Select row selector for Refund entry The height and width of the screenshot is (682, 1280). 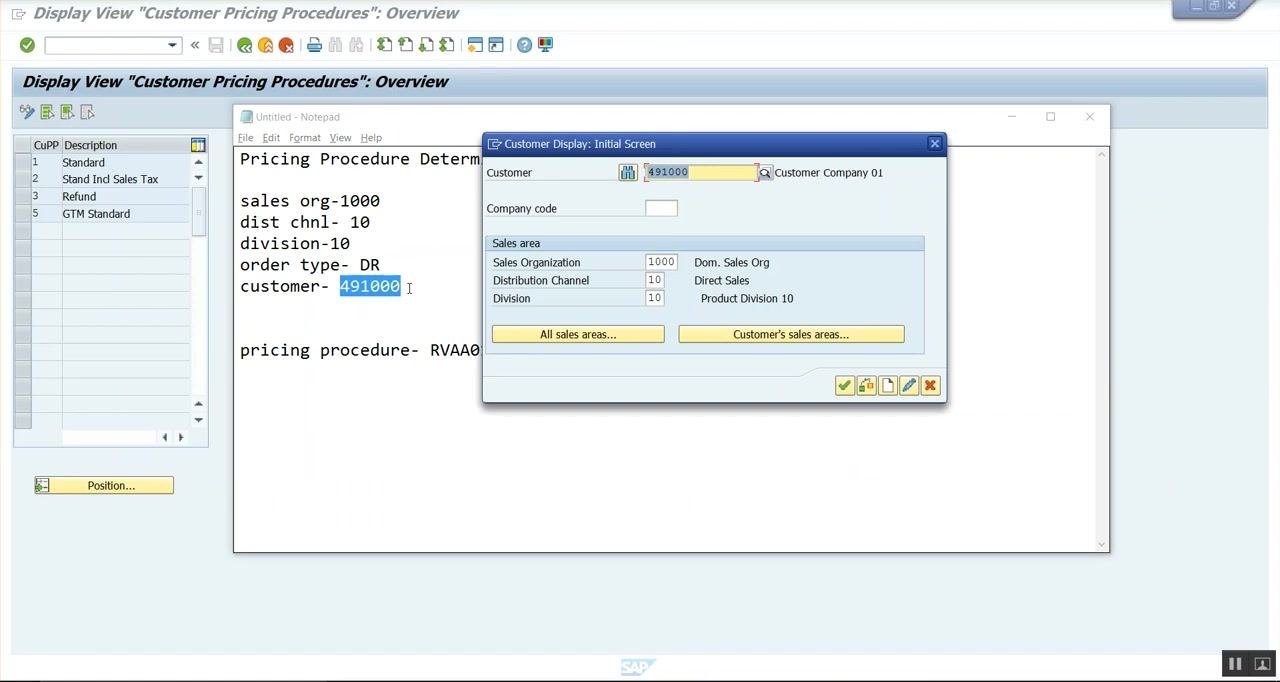(x=22, y=196)
